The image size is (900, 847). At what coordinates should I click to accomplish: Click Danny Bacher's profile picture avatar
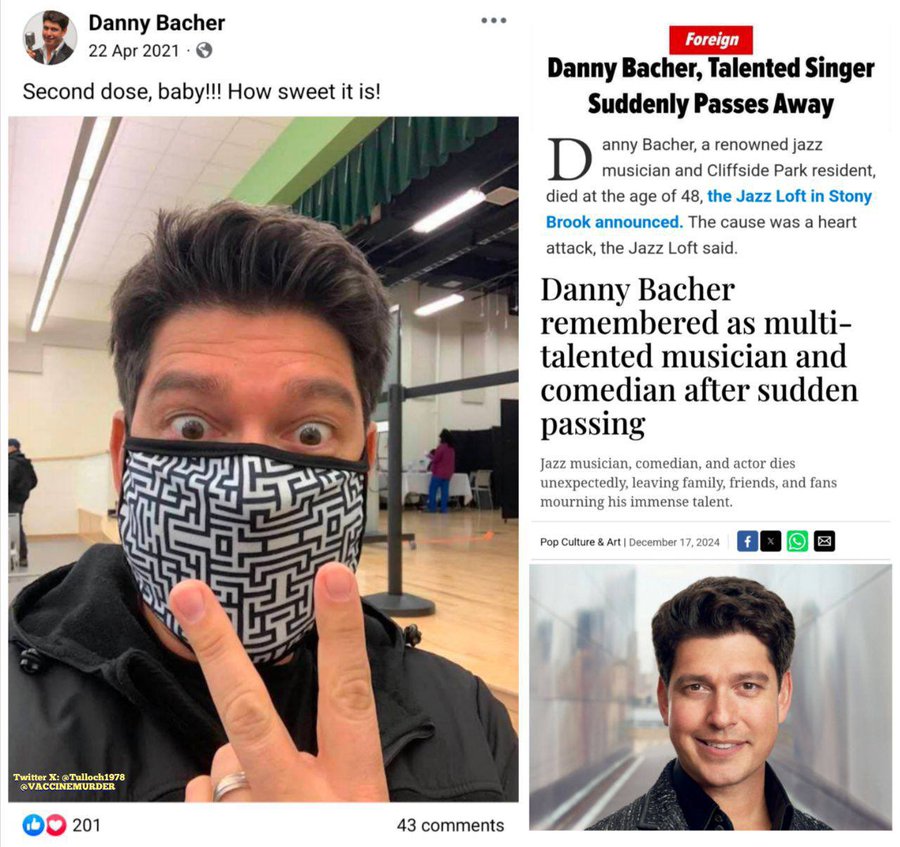(49, 37)
